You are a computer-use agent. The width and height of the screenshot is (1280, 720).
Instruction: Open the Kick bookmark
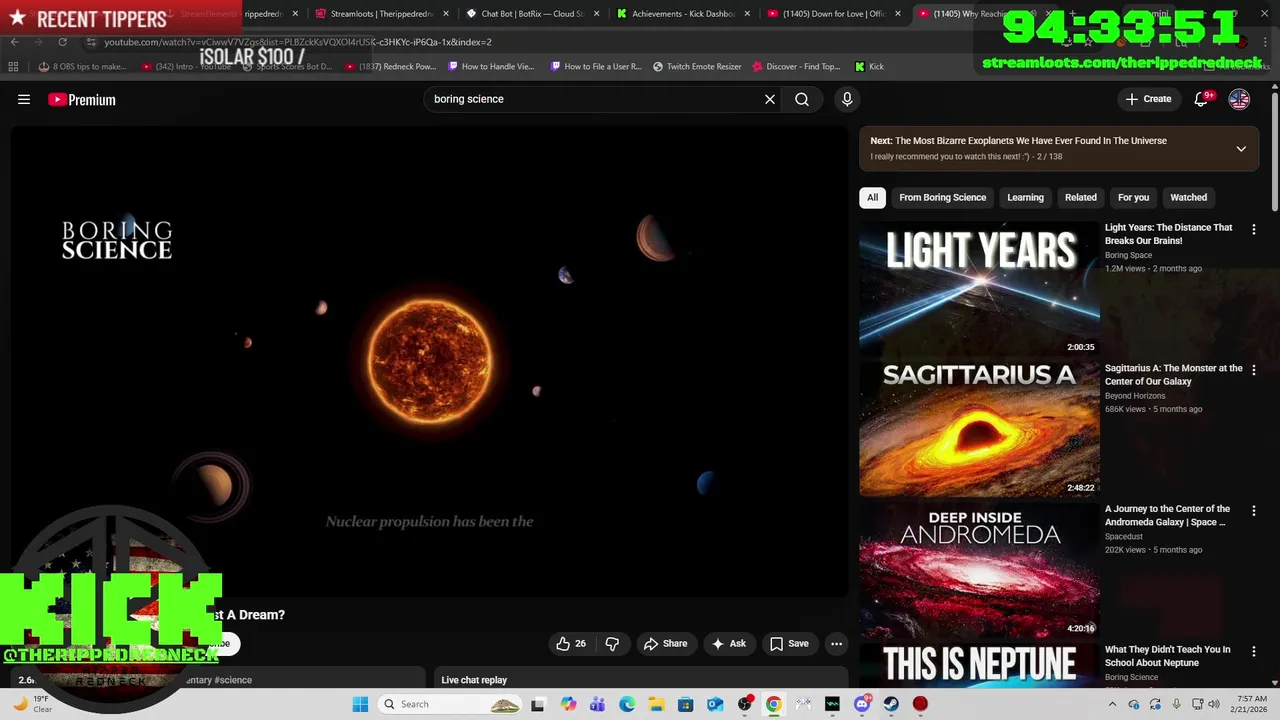tap(869, 66)
